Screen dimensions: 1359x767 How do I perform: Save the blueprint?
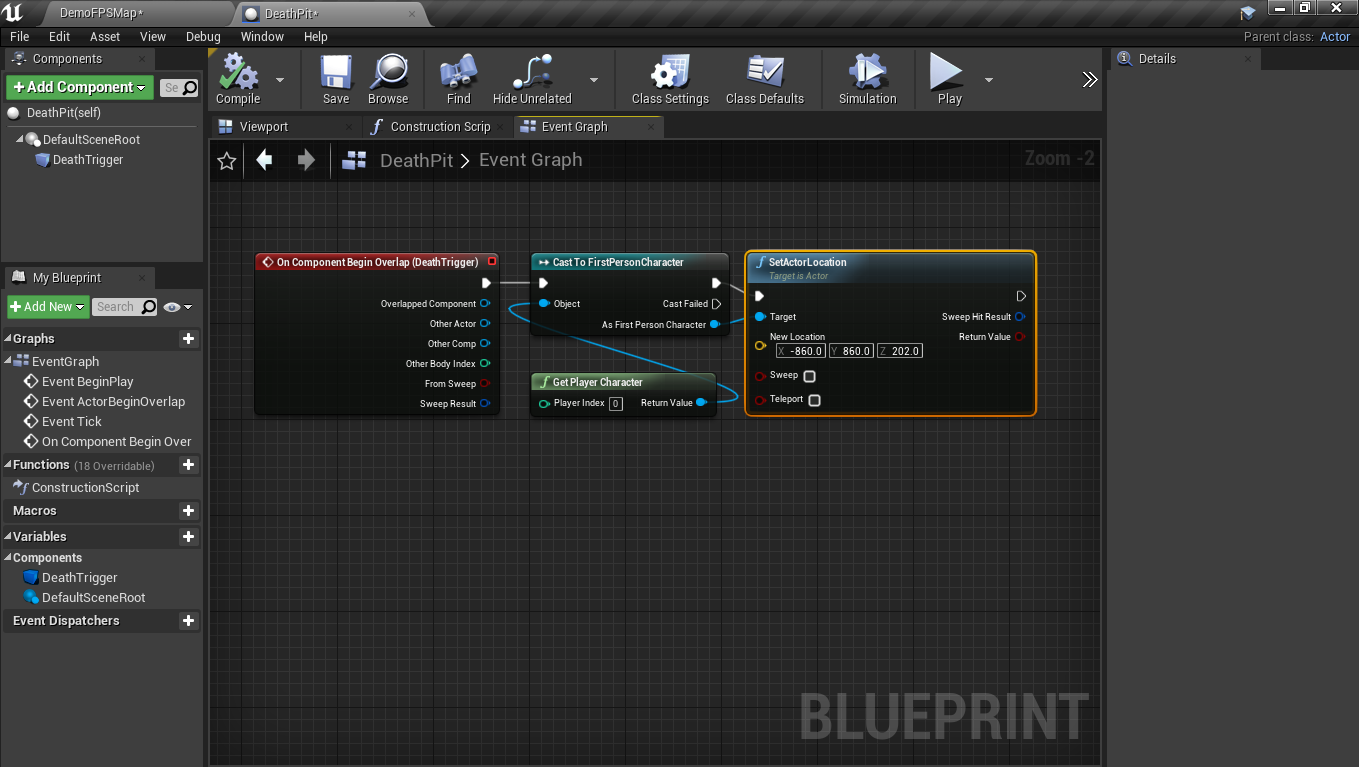pyautogui.click(x=335, y=78)
